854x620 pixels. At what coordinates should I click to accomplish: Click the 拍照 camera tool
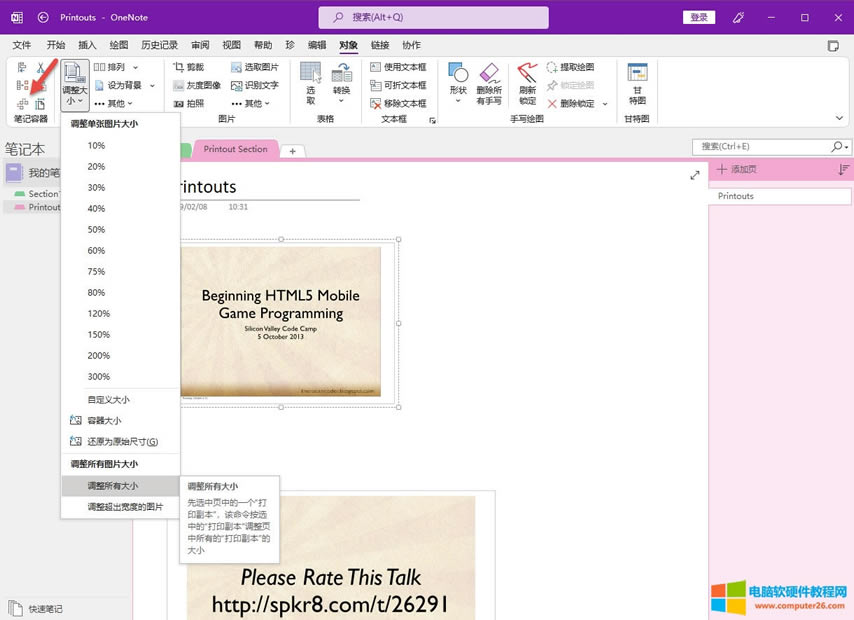click(189, 103)
